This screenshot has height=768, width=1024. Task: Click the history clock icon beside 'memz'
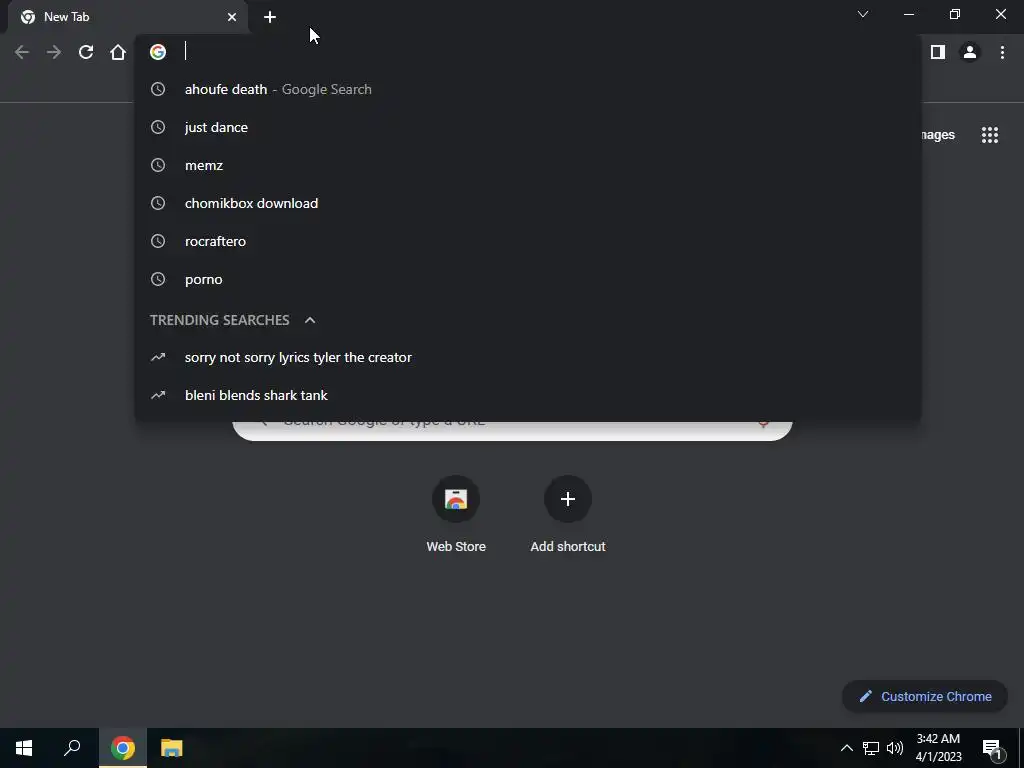point(158,165)
